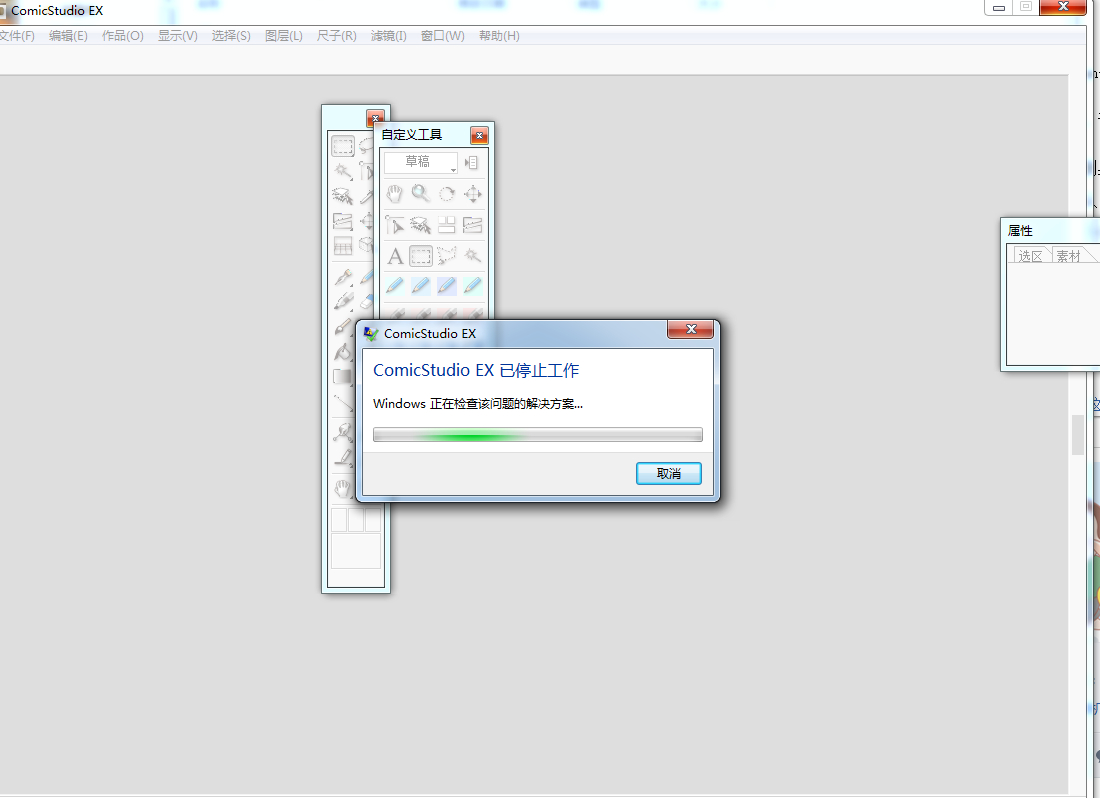The width and height of the screenshot is (1100, 798).
Task: Click the 取消 button in the crash dialog
Action: point(669,473)
